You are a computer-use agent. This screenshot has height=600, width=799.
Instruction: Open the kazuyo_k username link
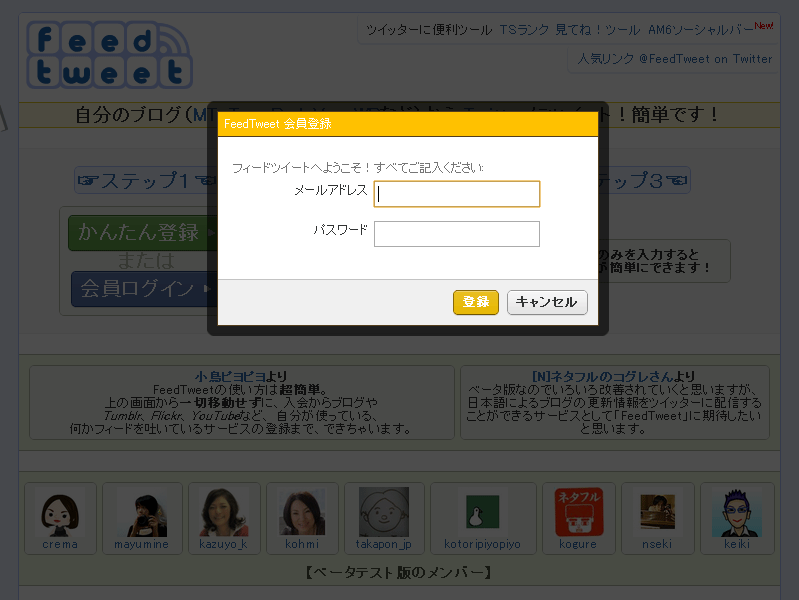224,544
